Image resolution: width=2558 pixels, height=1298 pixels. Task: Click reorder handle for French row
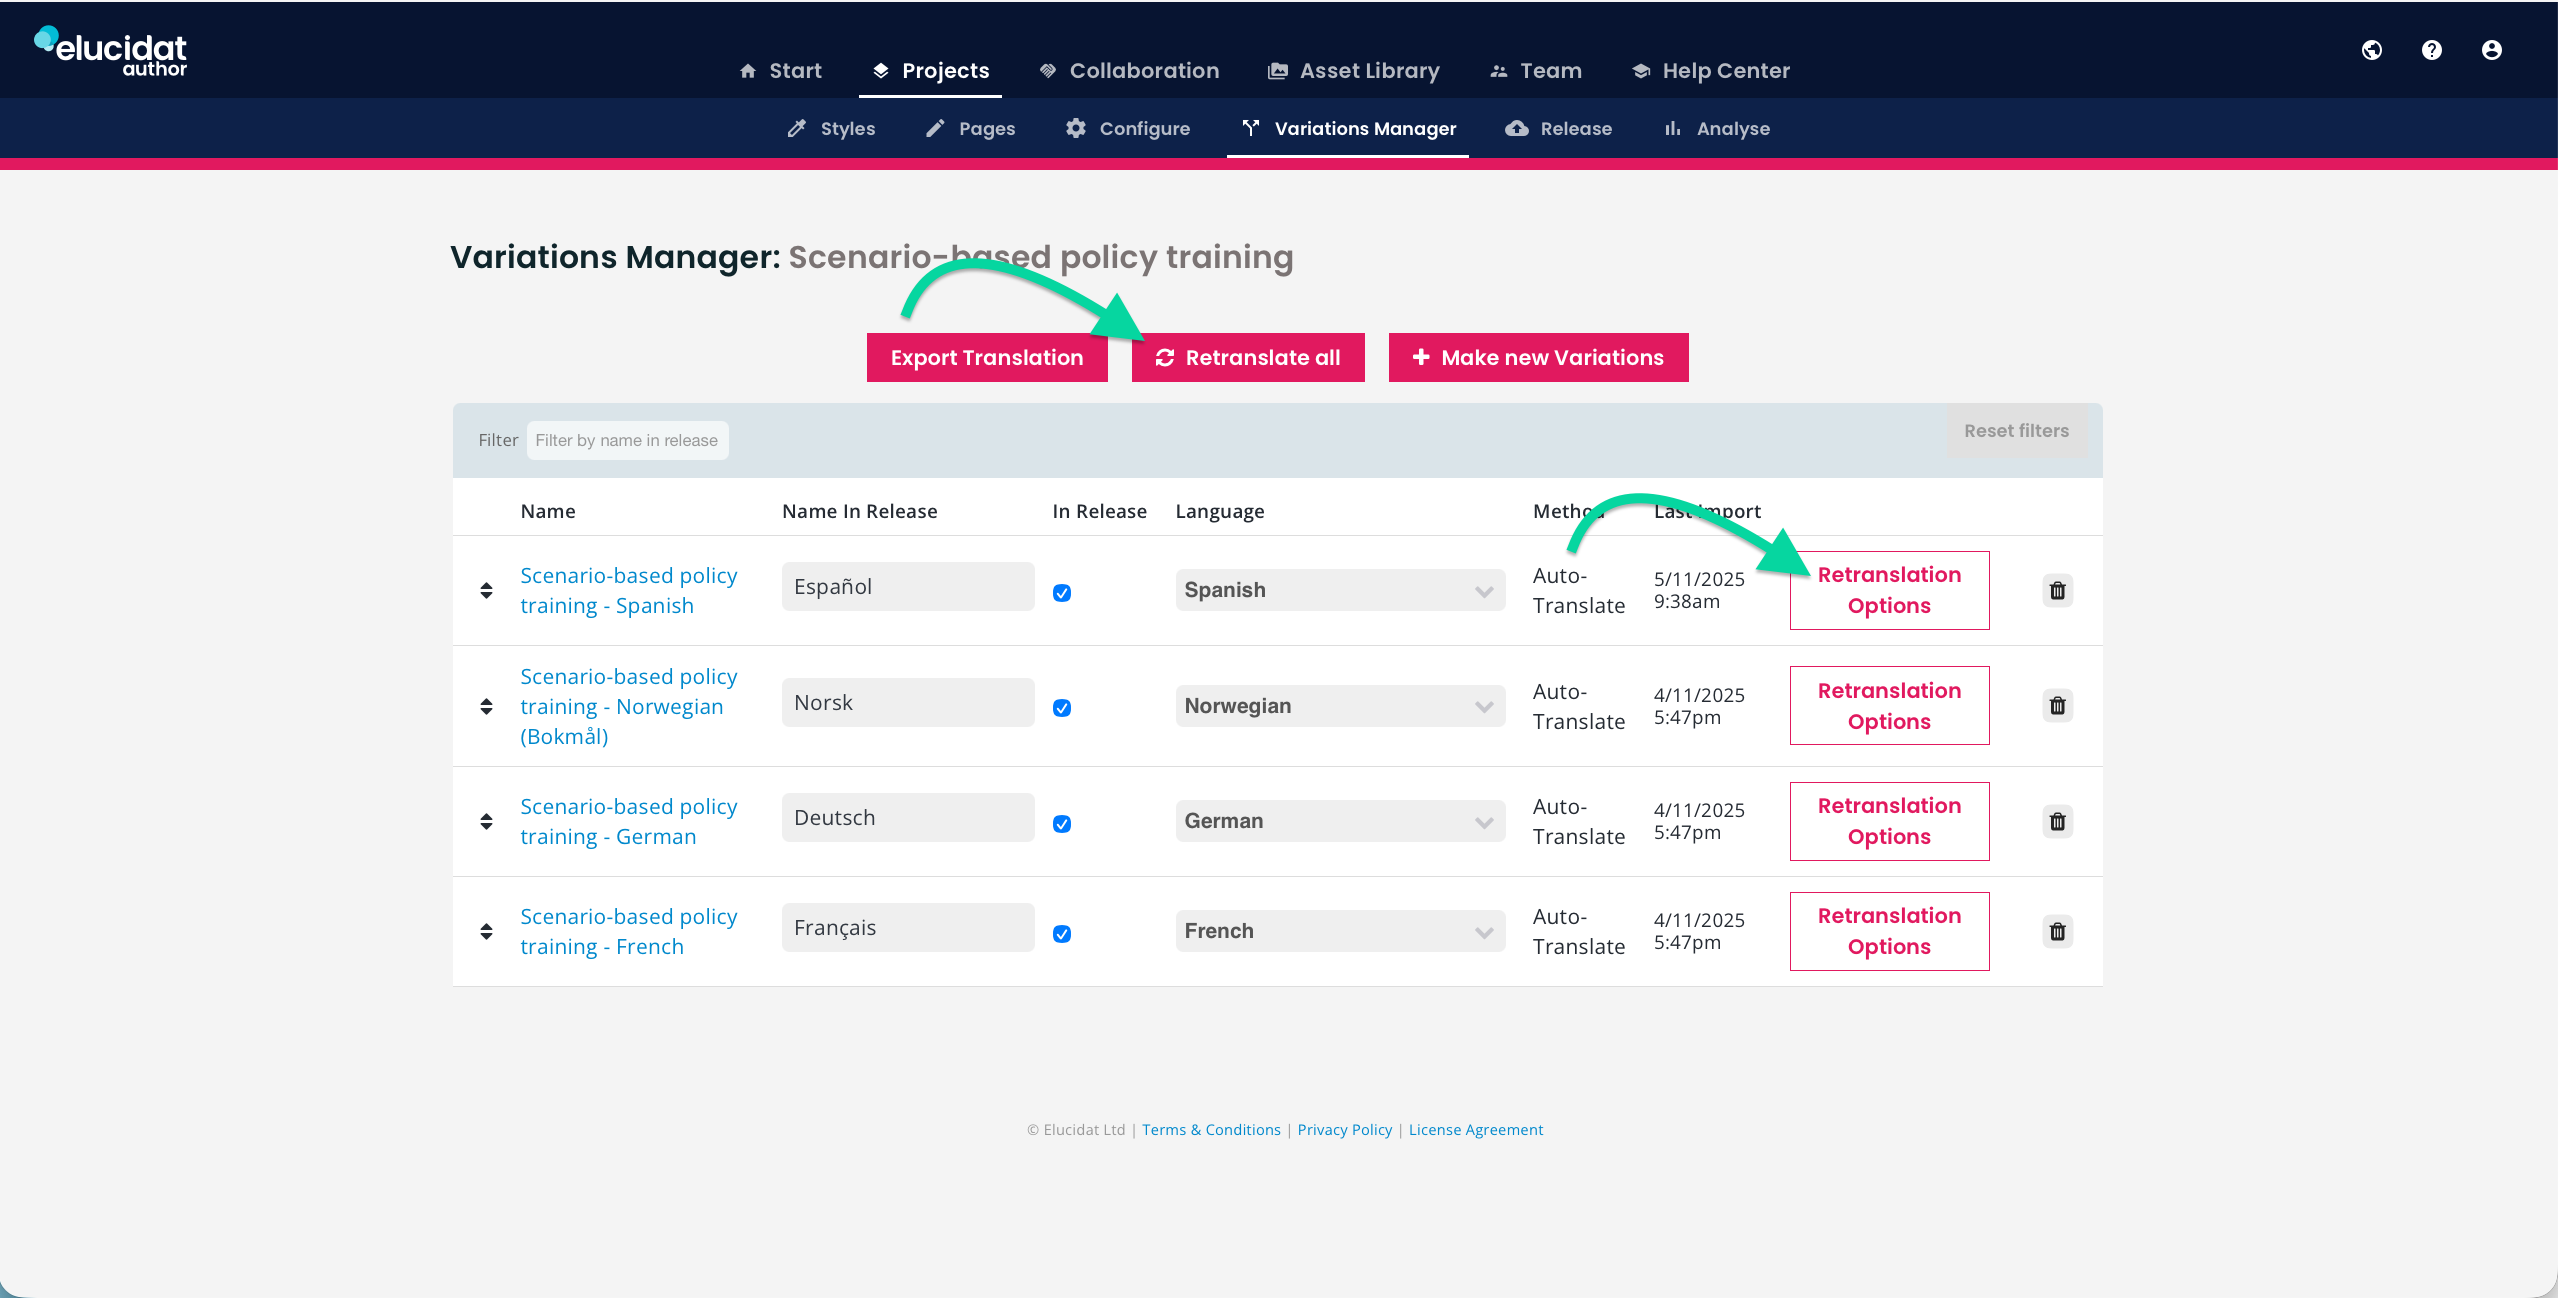coord(486,932)
